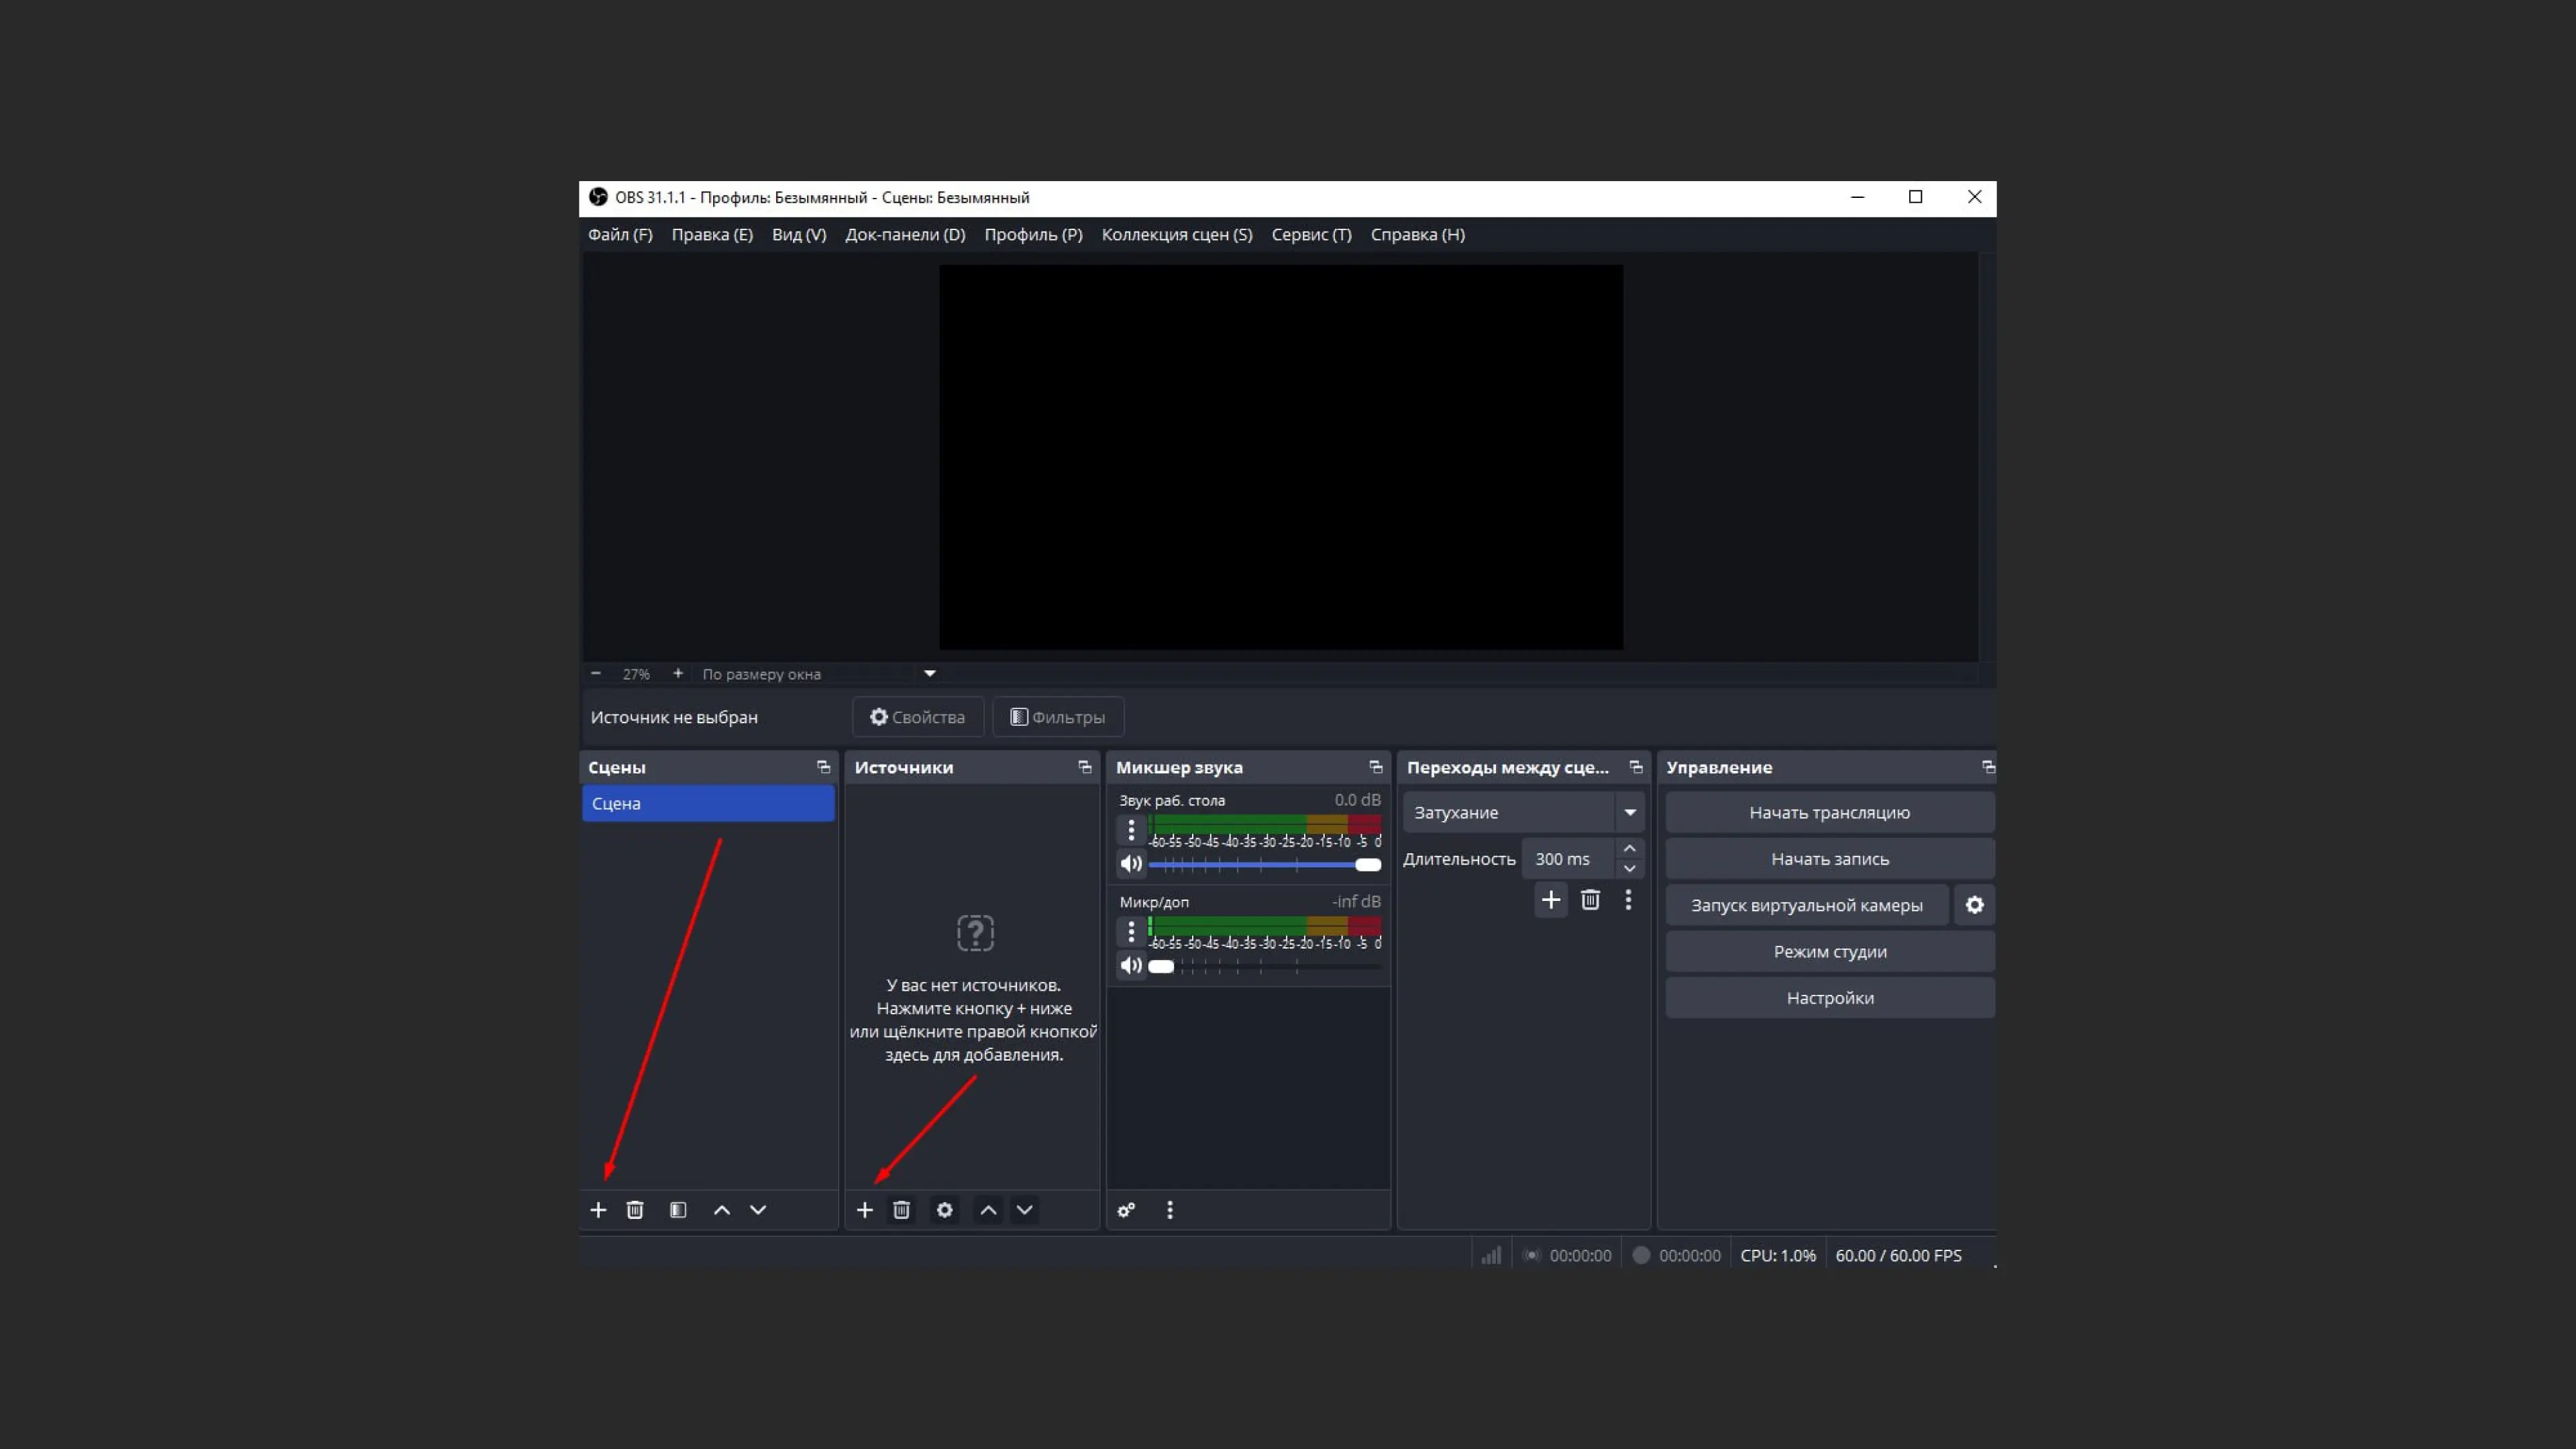
Task: Open scene filters via the filter icon
Action: click(678, 1209)
